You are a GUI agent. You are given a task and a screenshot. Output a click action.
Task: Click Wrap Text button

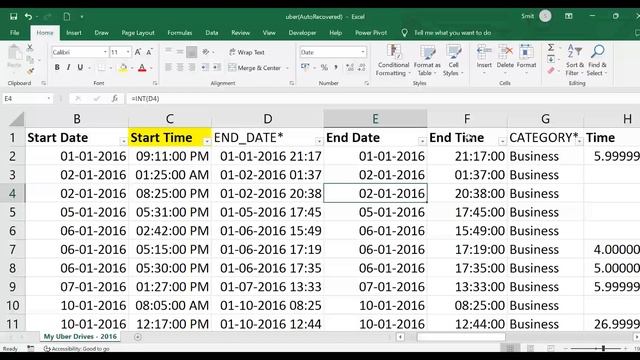tap(247, 52)
